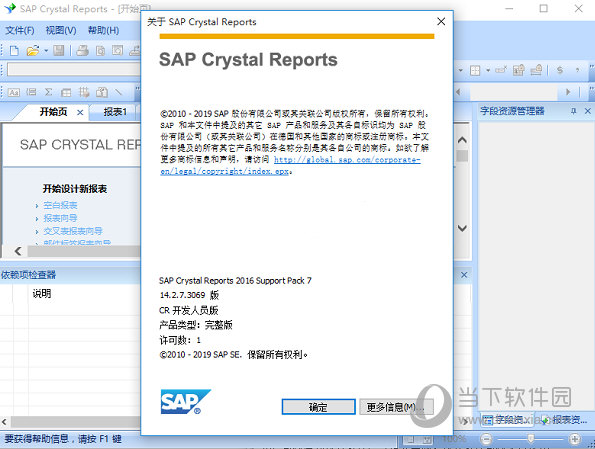Close the 字段资源管理器 panel
The height and width of the screenshot is (449, 595).
588,111
